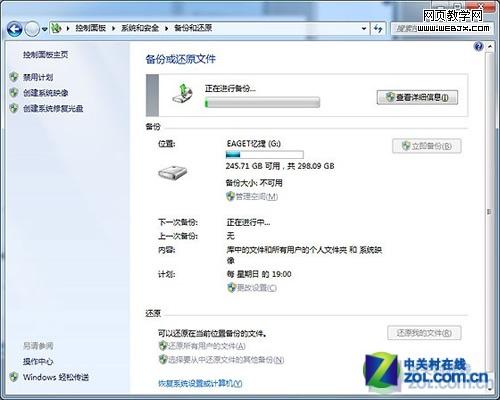Click the backup progress bar under 正在进行备份
This screenshot has width=500, height=400.
click(262, 103)
